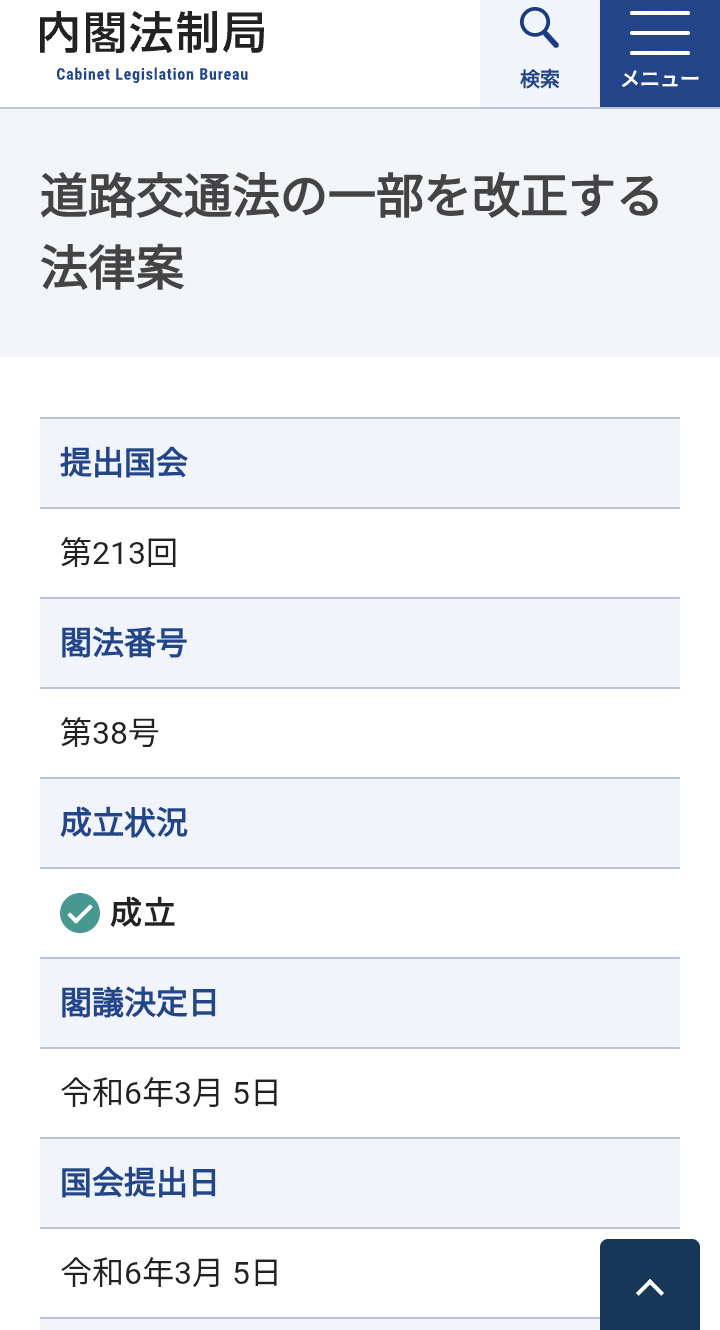
Task: Select the 成立状況 header row
Action: [x=360, y=823]
